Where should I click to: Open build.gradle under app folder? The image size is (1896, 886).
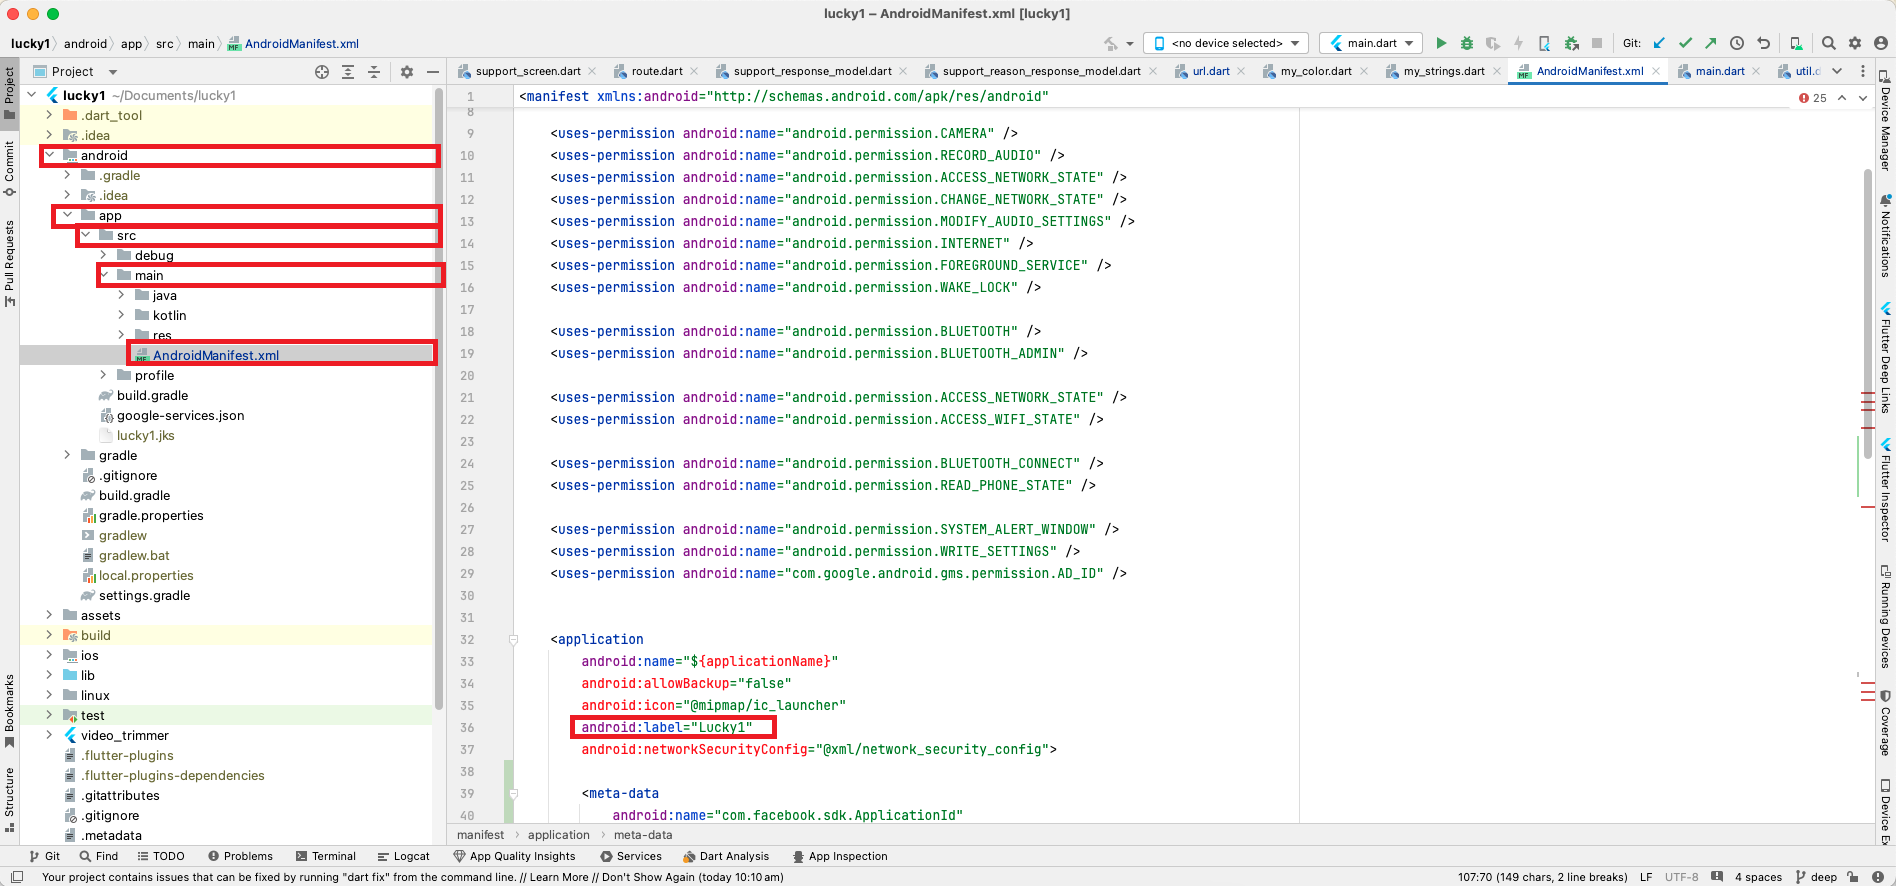pos(152,395)
